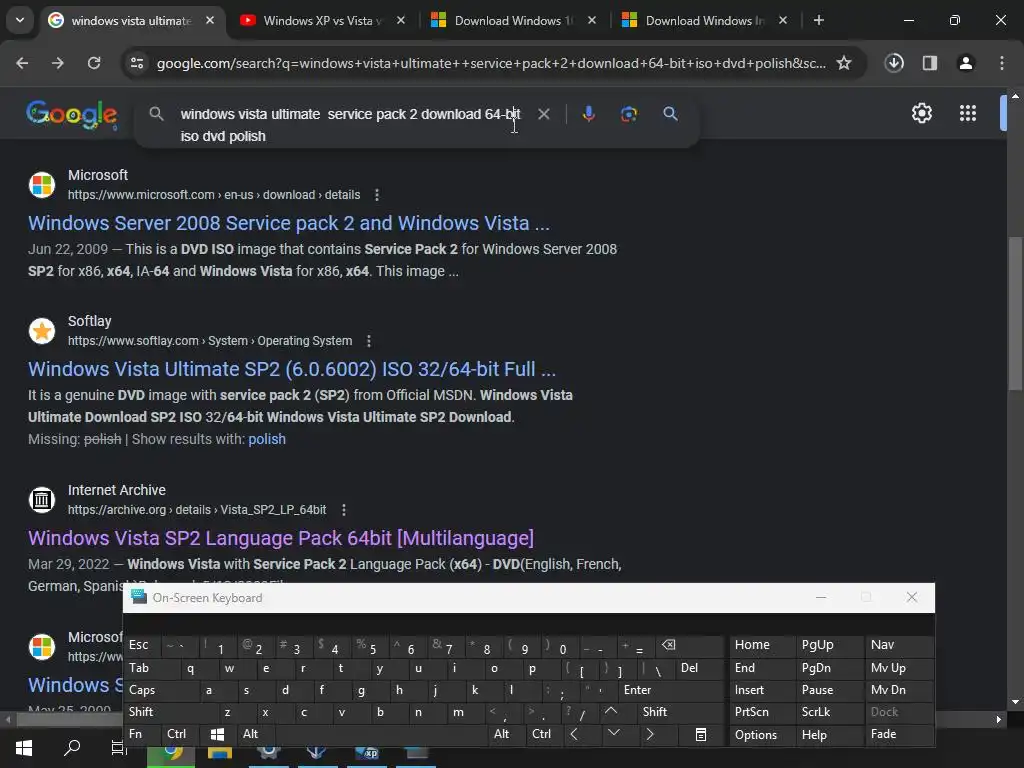The height and width of the screenshot is (768, 1024).
Task: Open Task View on the taskbar
Action: click(x=118, y=748)
